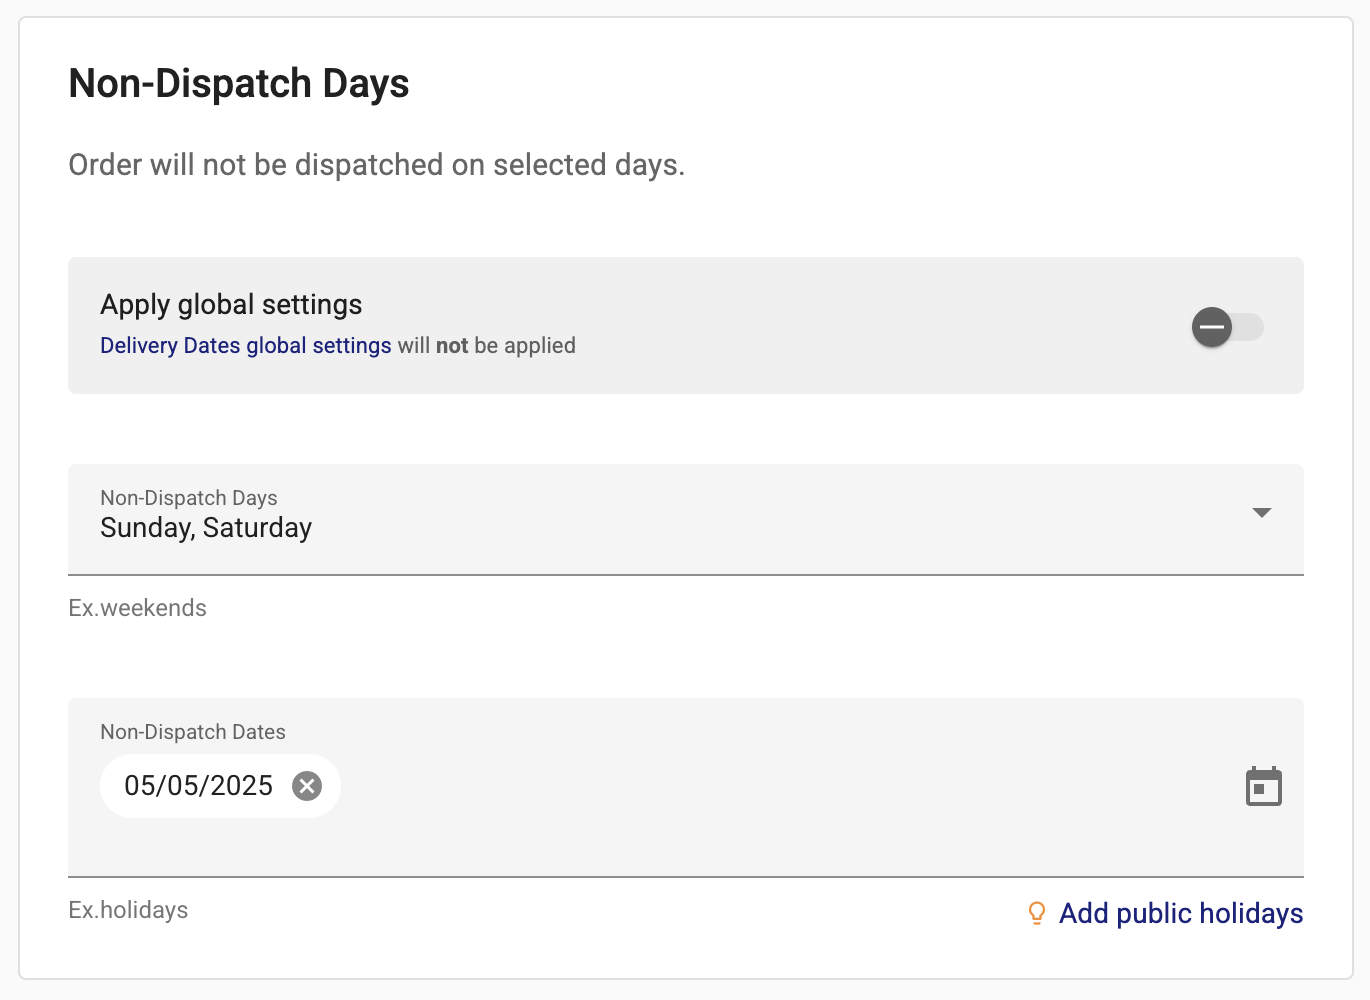This screenshot has height=1000, width=1370.
Task: Open the calendar date picker icon
Action: pos(1264,786)
